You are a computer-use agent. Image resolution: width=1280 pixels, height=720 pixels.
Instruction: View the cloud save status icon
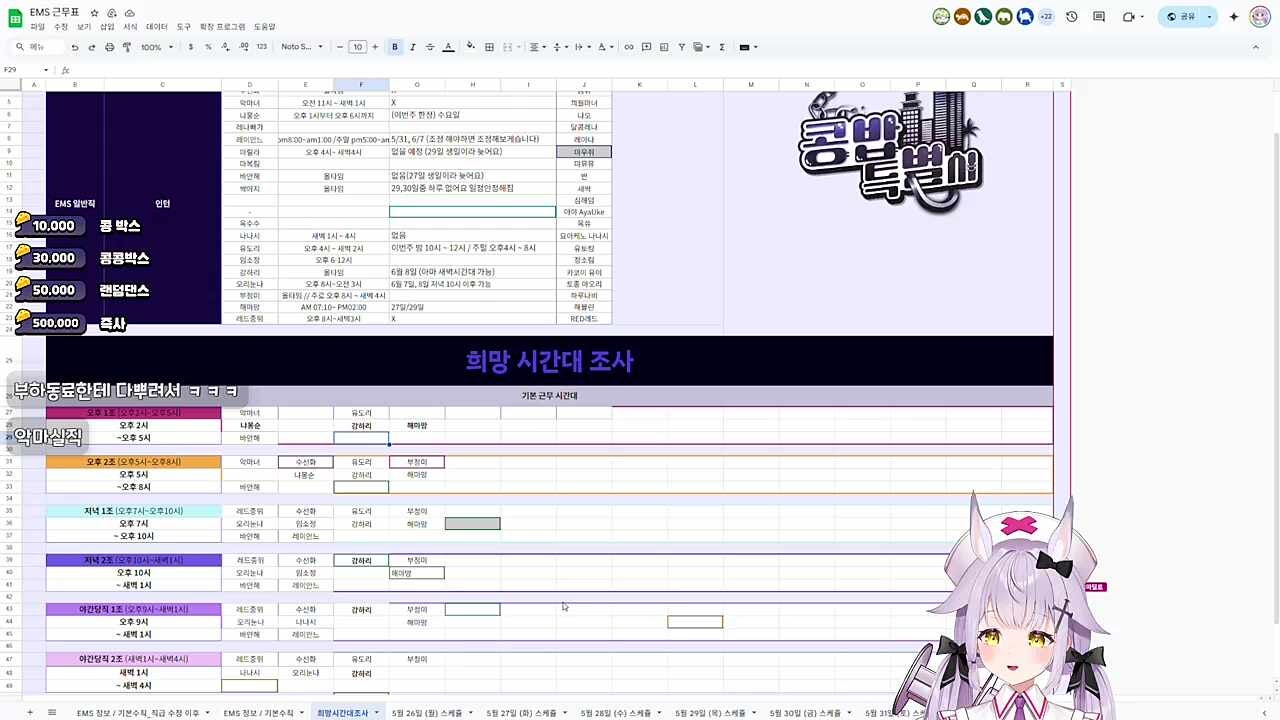129,12
